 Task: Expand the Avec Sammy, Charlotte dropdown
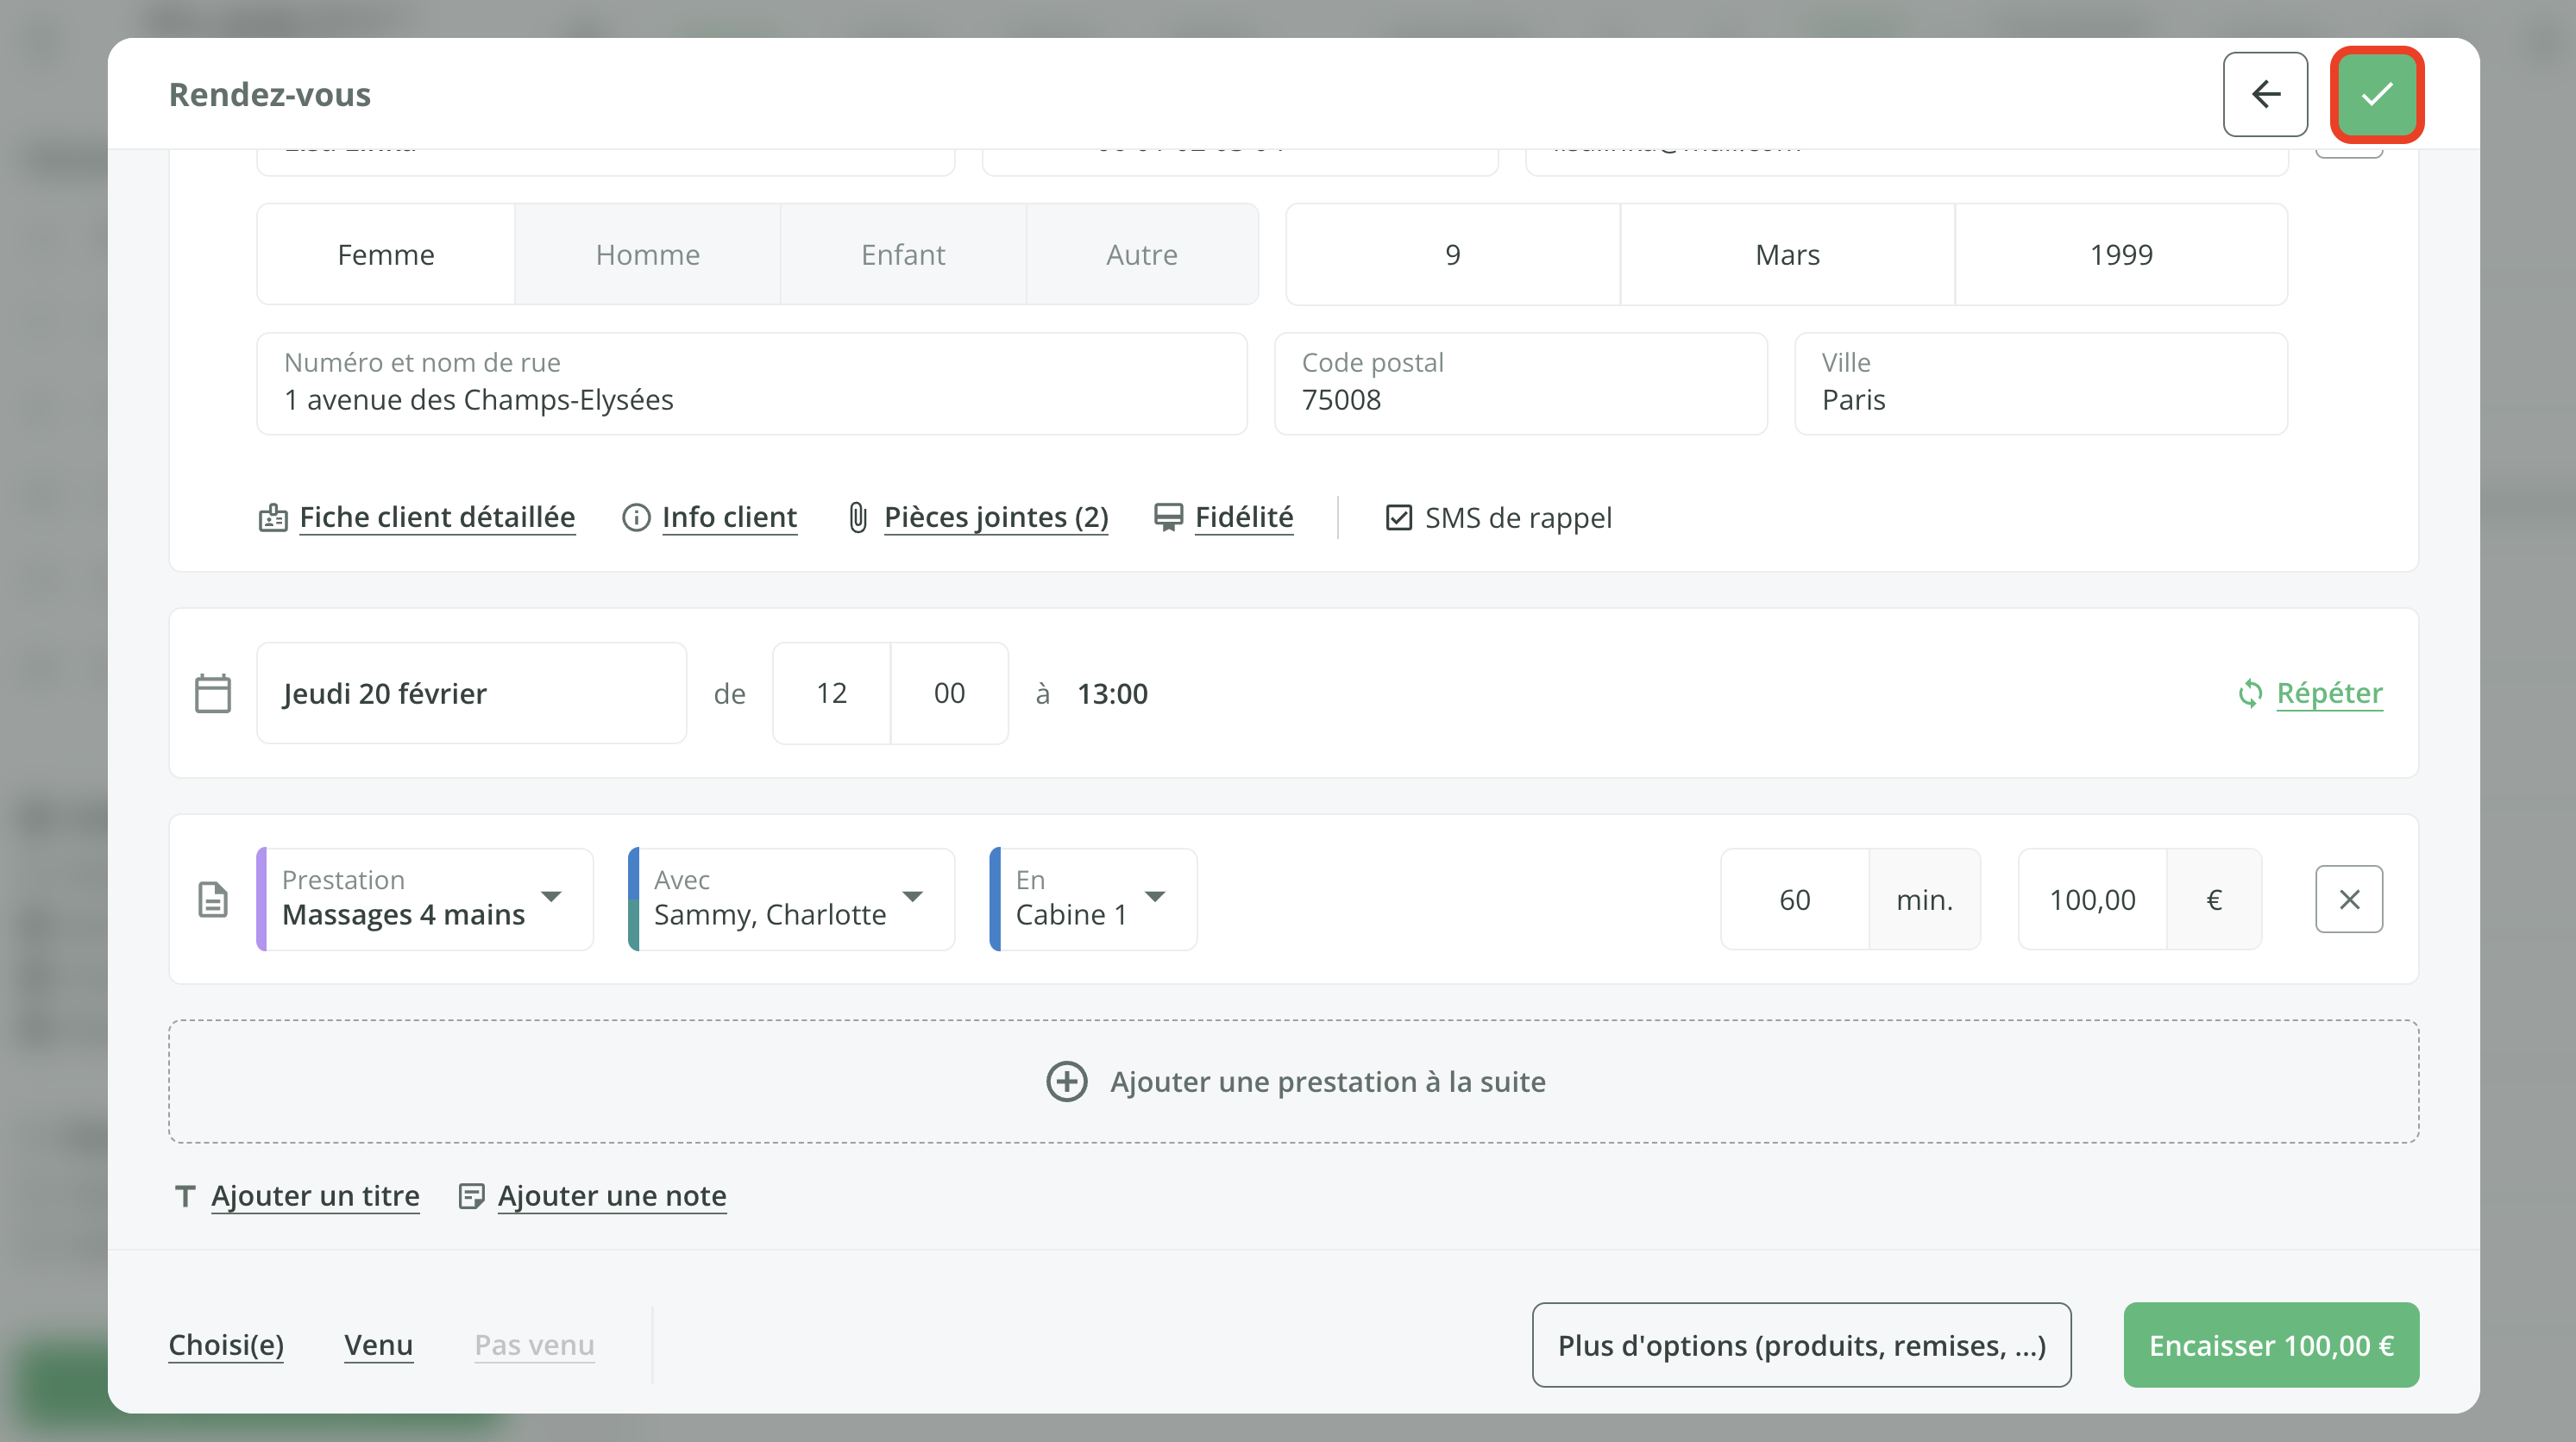[x=790, y=899]
